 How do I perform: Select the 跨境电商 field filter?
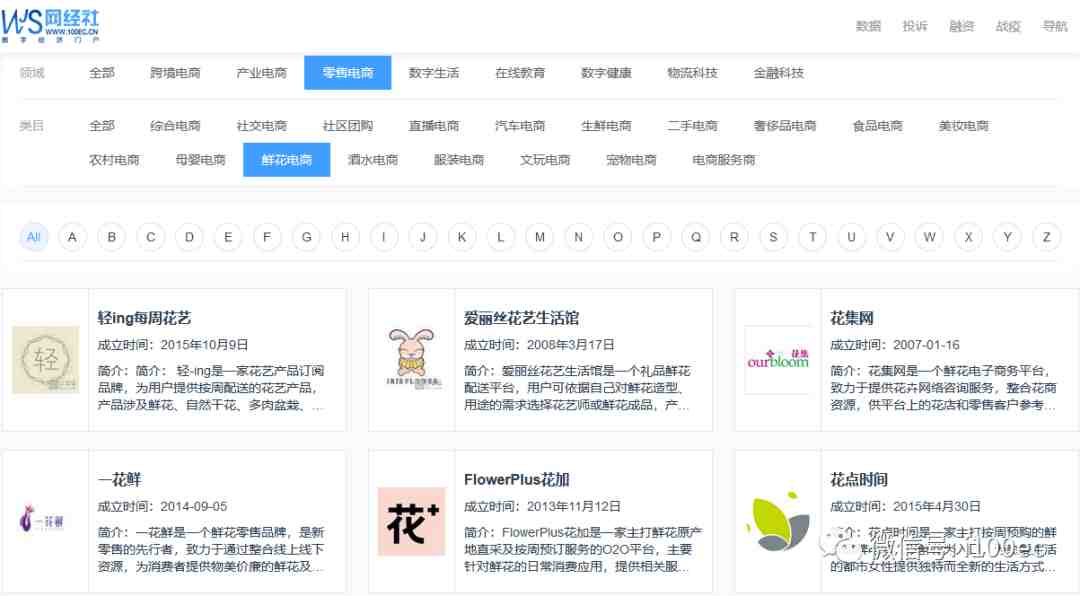[175, 72]
